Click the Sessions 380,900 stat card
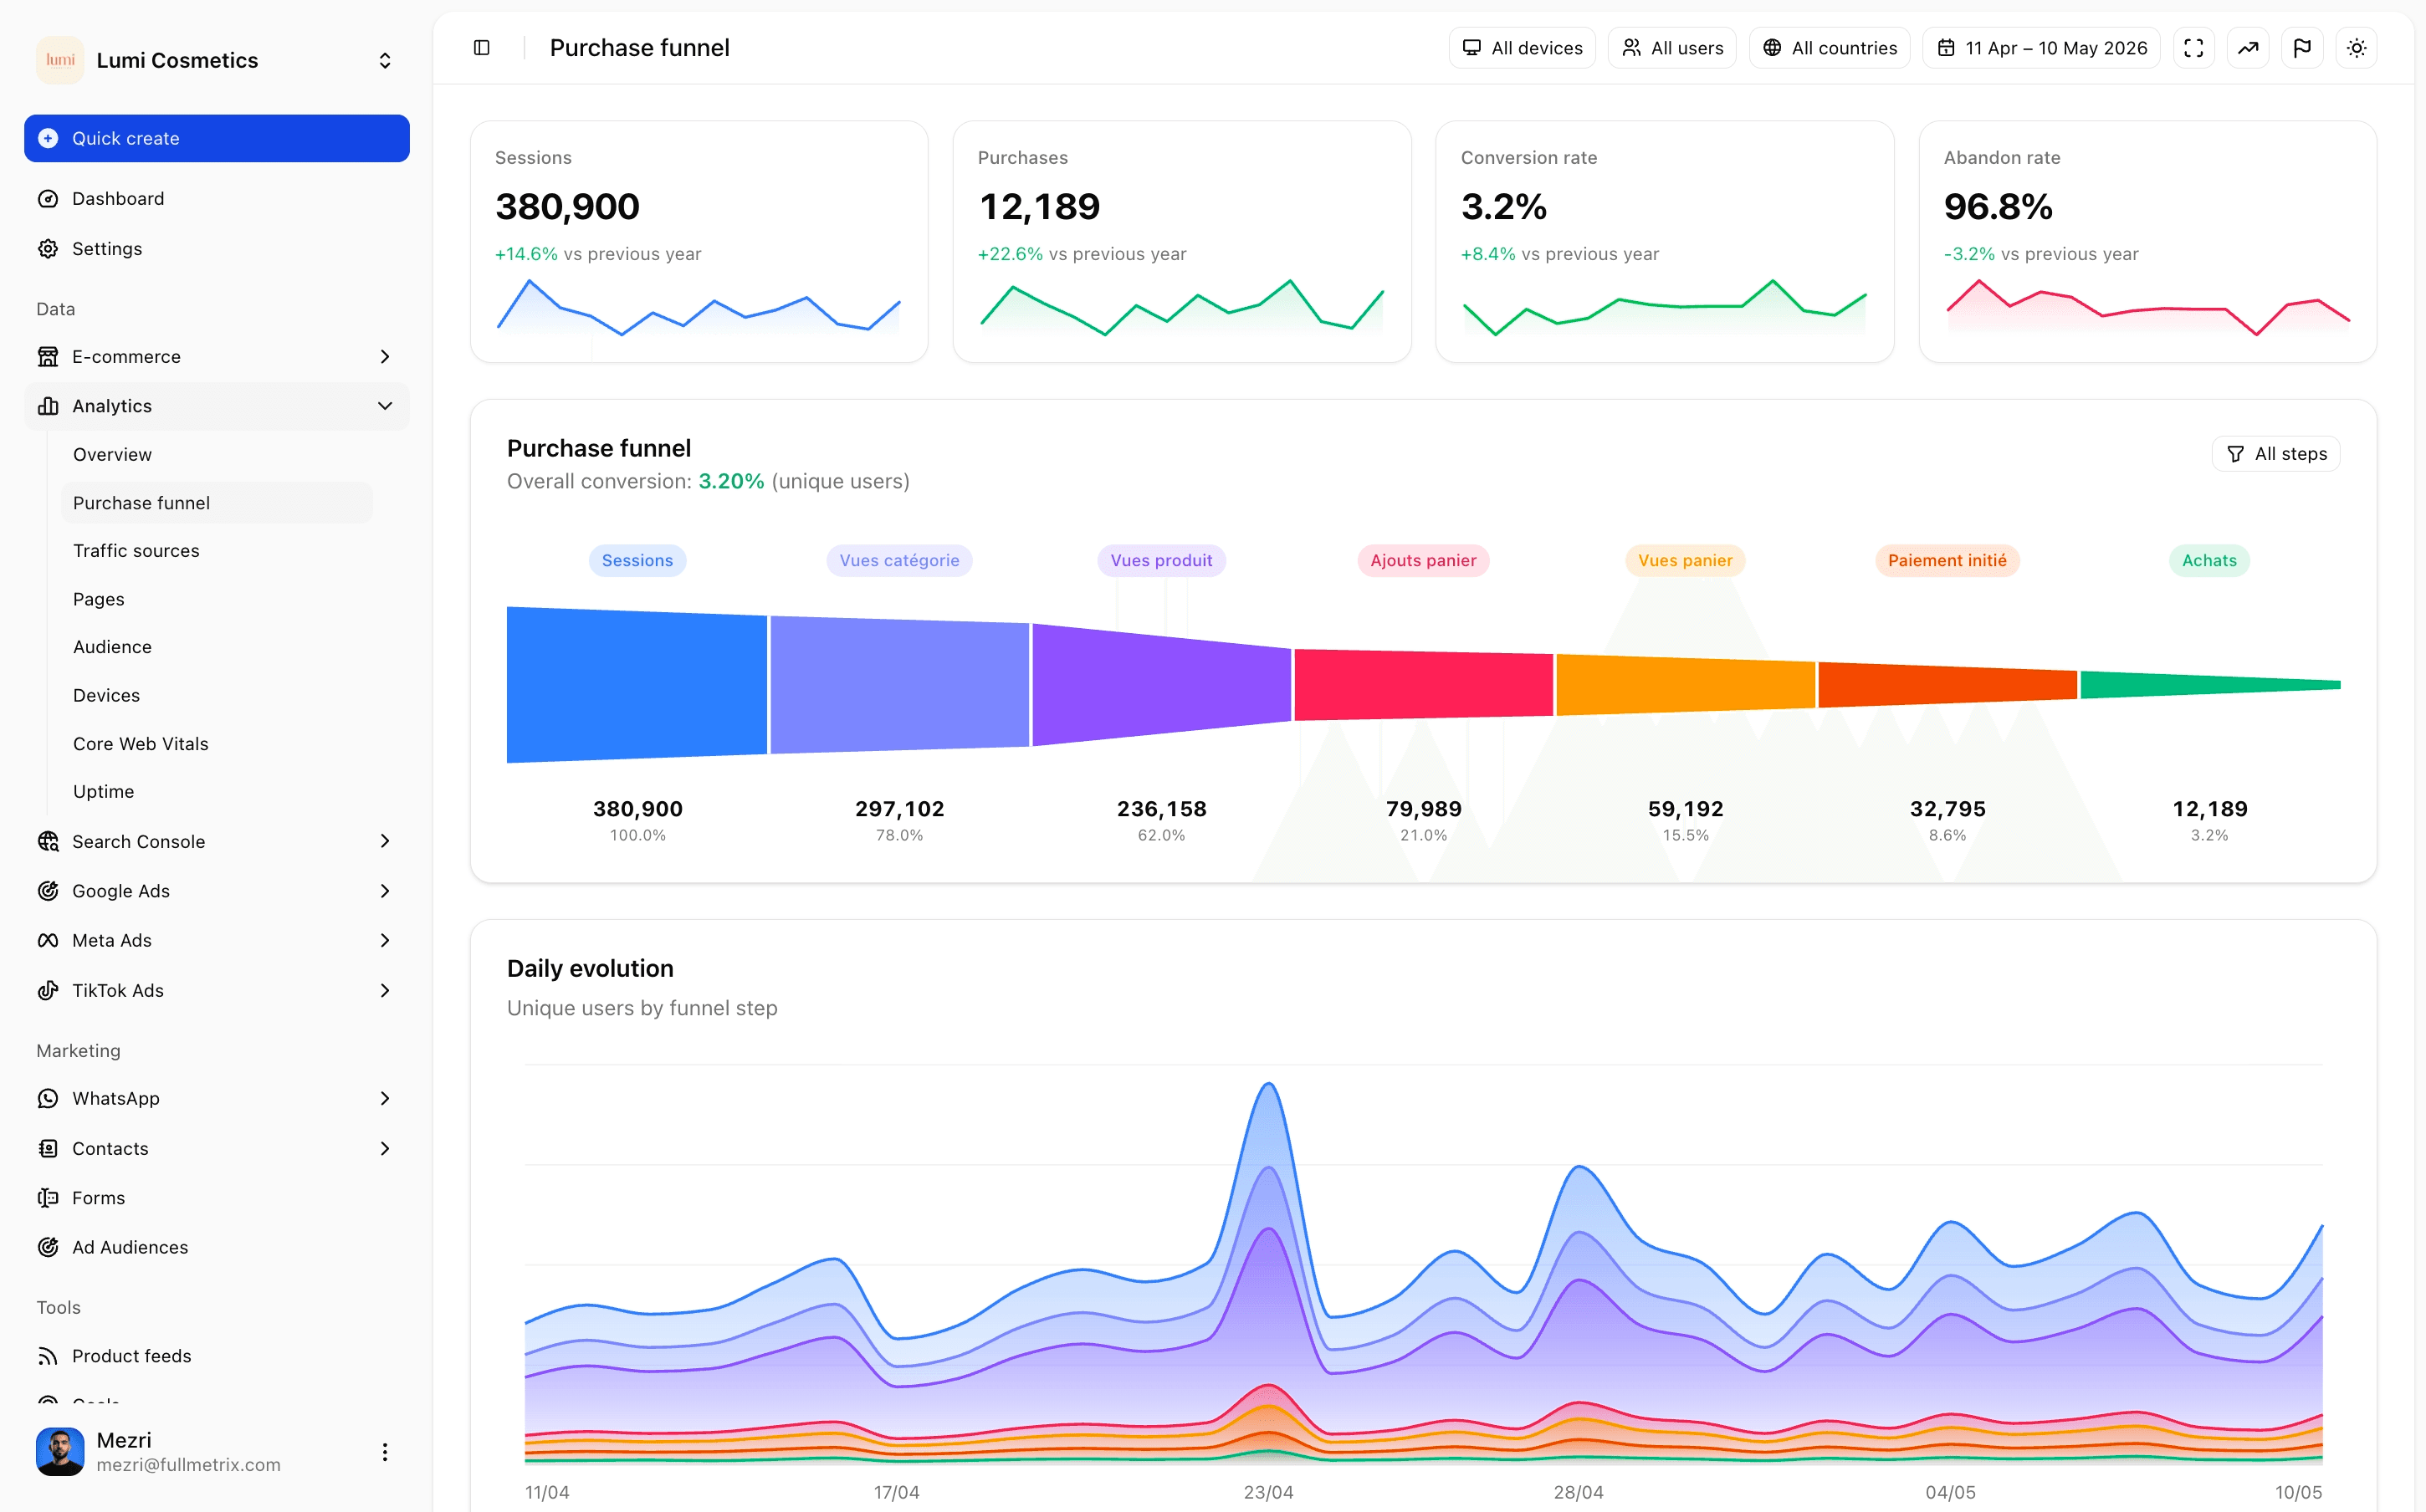 pos(699,242)
